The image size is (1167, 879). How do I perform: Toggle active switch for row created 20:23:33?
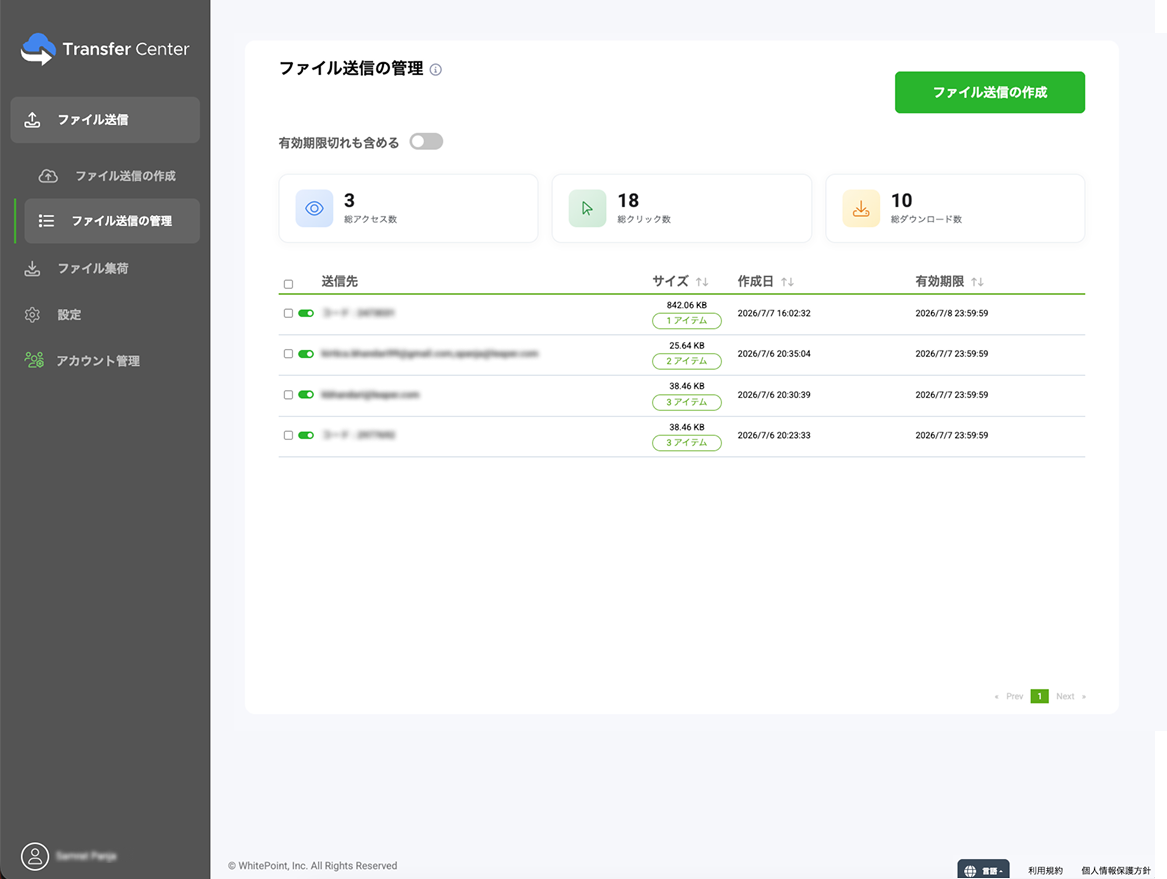click(306, 435)
